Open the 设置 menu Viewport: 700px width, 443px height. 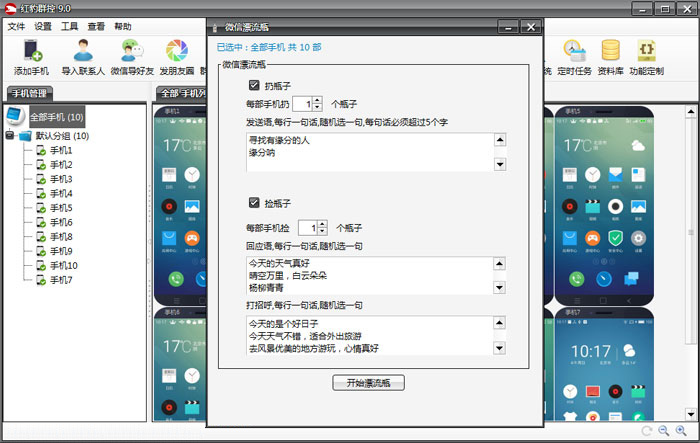43,26
